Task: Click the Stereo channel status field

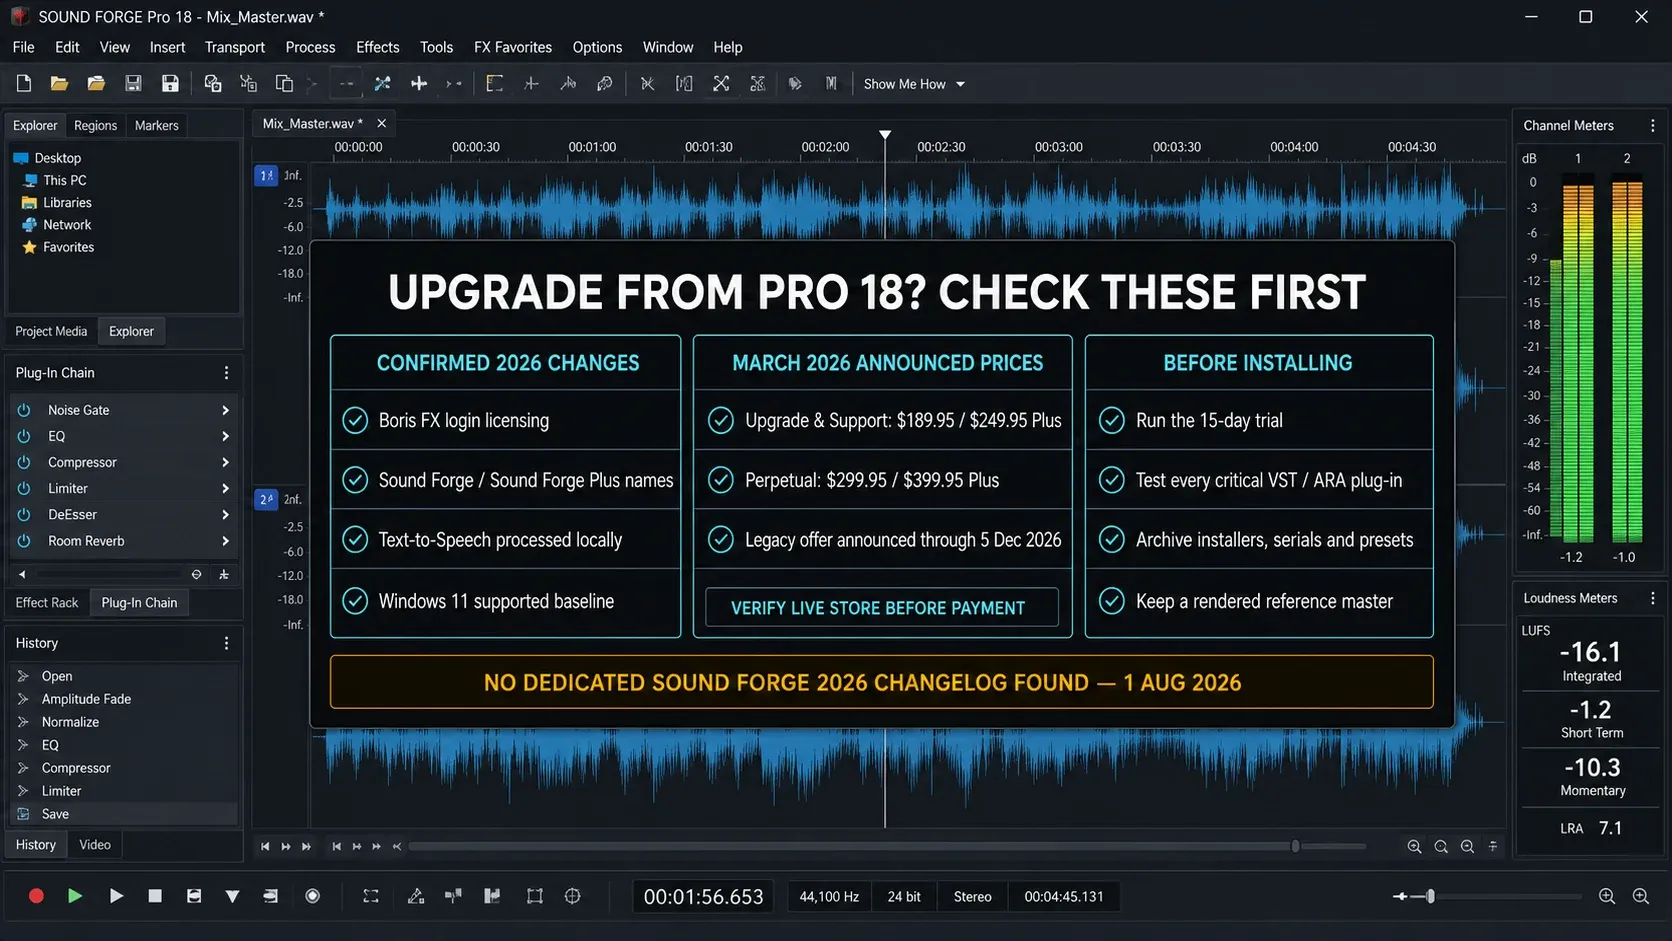Action: coord(972,897)
